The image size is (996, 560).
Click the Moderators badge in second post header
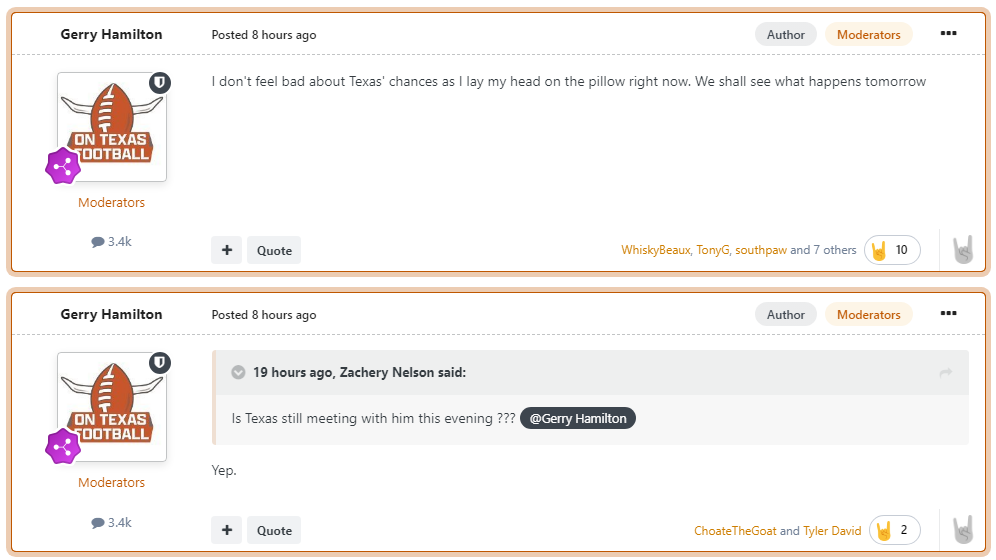click(x=868, y=314)
